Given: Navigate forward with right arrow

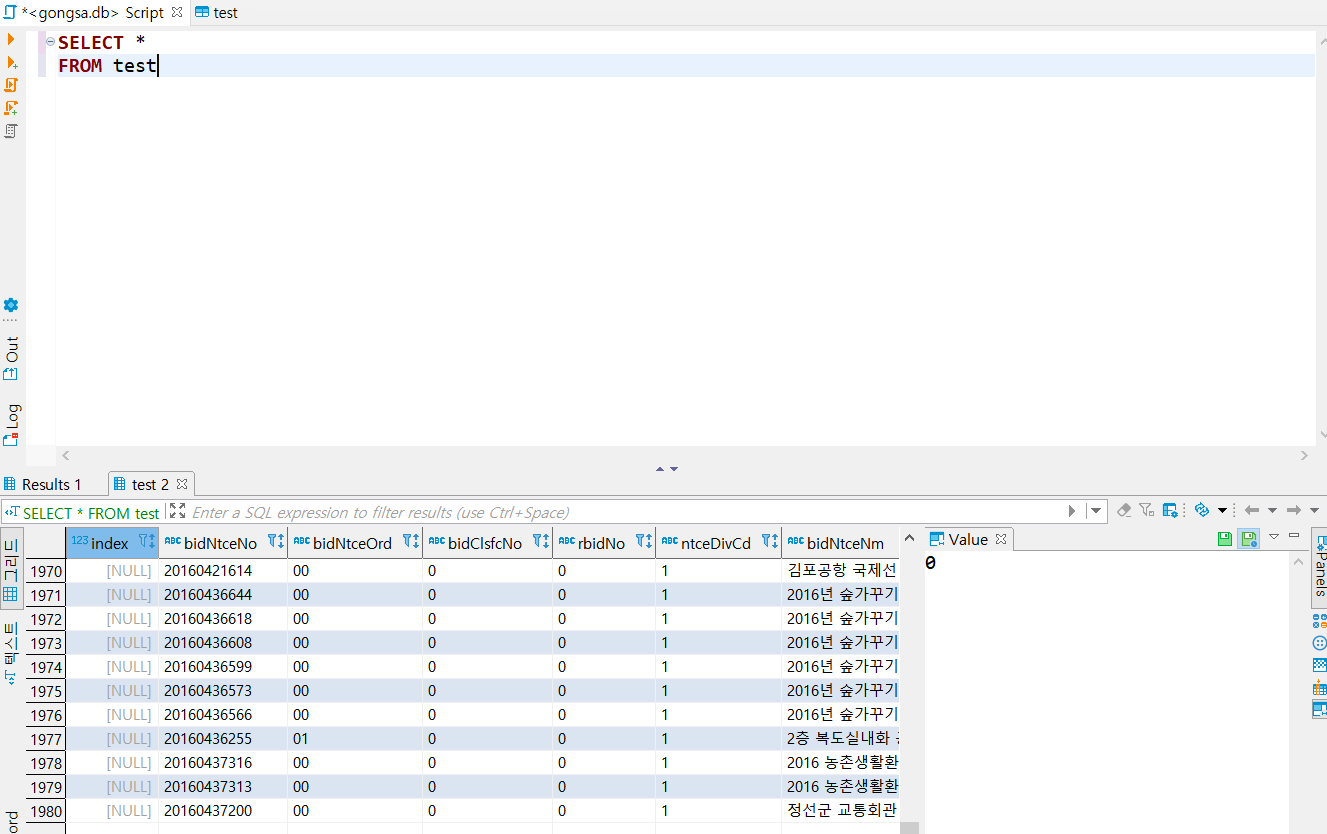Looking at the screenshot, I should pyautogui.click(x=1293, y=510).
